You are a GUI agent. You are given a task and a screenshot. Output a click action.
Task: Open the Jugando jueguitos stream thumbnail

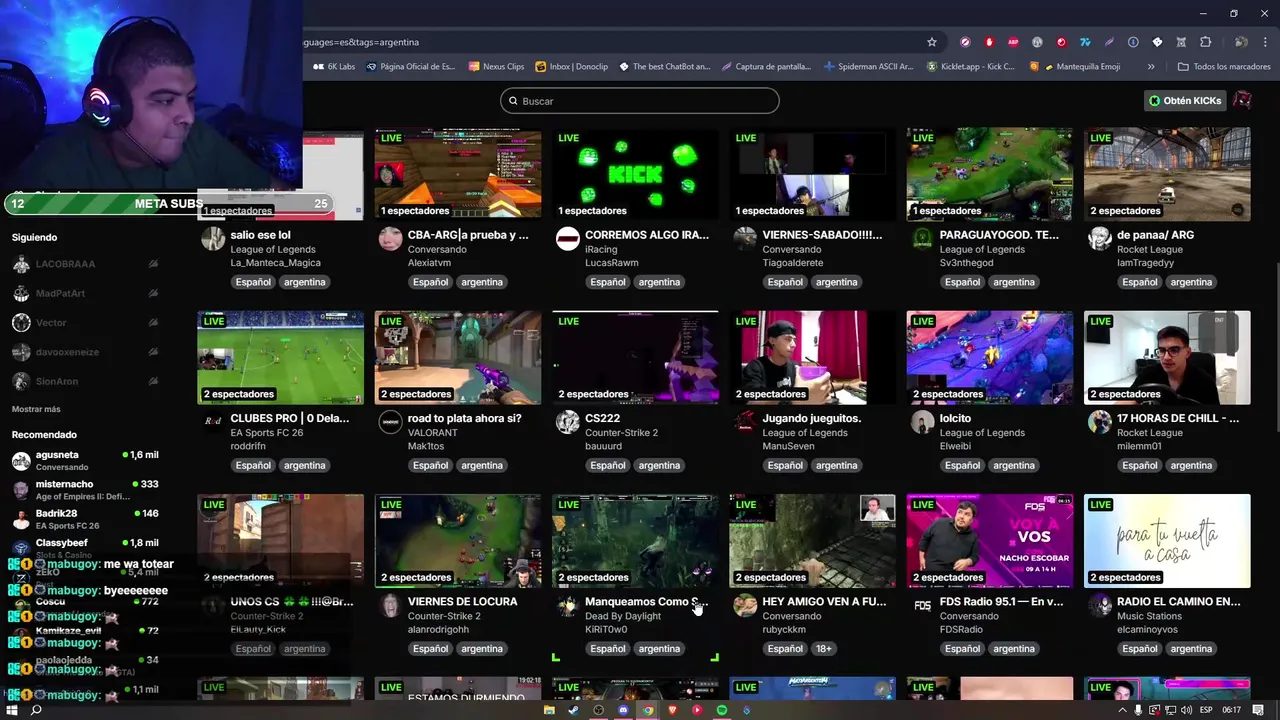[x=812, y=357]
